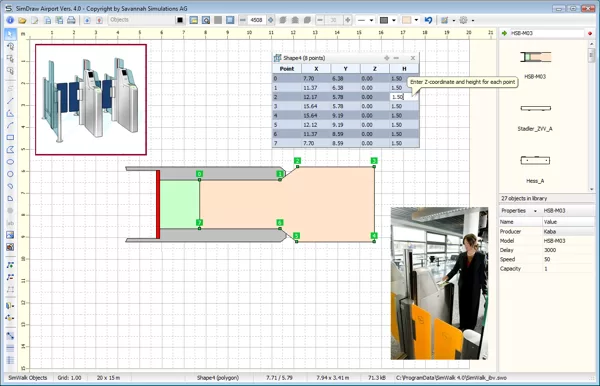600x386 pixels.
Task: Click the Y column header in Shape4 table
Action: (x=346, y=69)
